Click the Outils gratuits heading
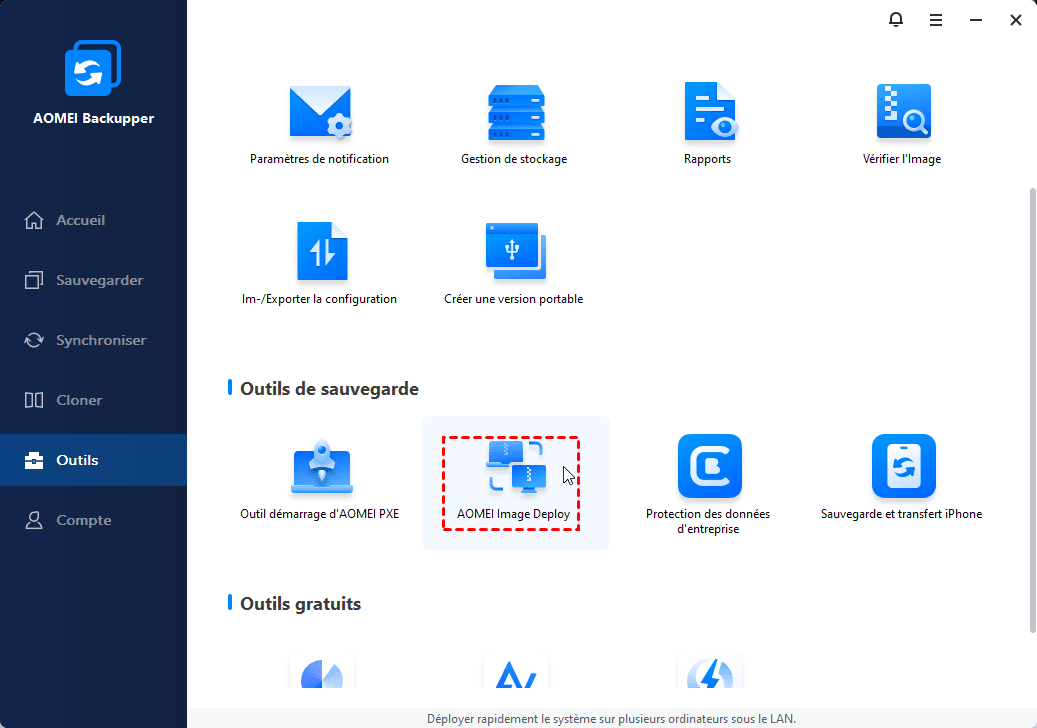The image size is (1037, 728). click(x=300, y=604)
